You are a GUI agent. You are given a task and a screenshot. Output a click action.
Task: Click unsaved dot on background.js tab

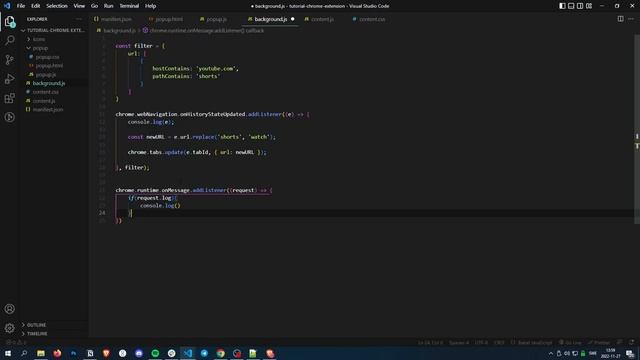click(x=293, y=19)
